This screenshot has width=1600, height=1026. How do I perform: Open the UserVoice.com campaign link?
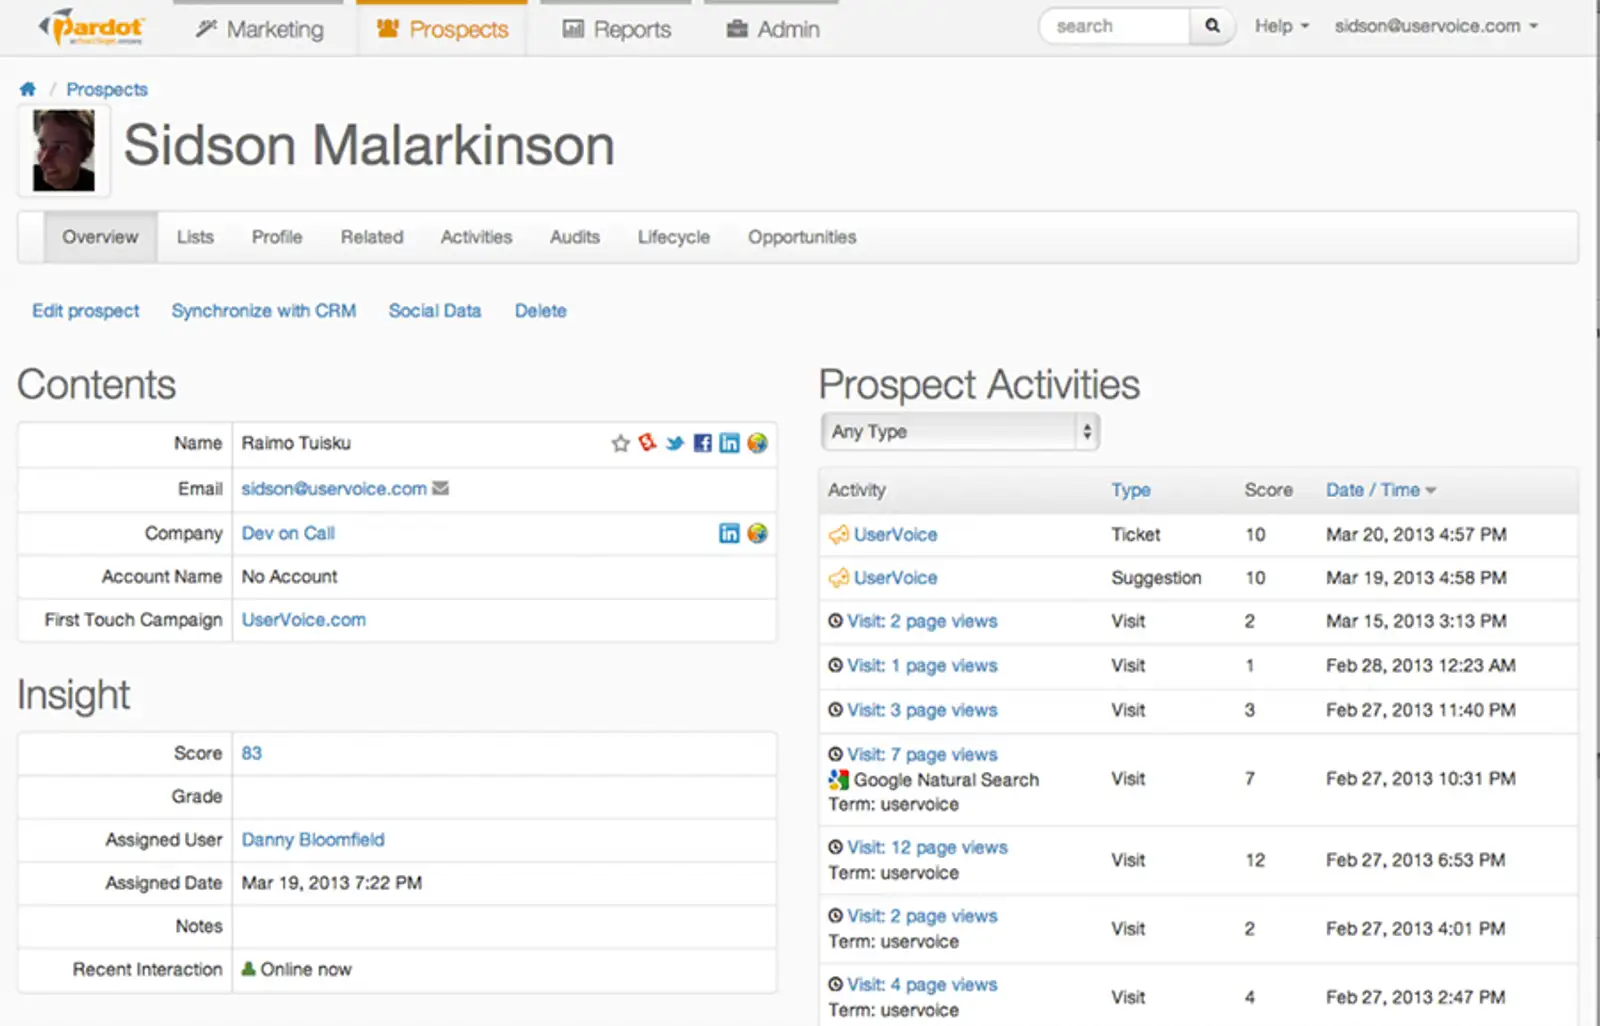coord(304,620)
